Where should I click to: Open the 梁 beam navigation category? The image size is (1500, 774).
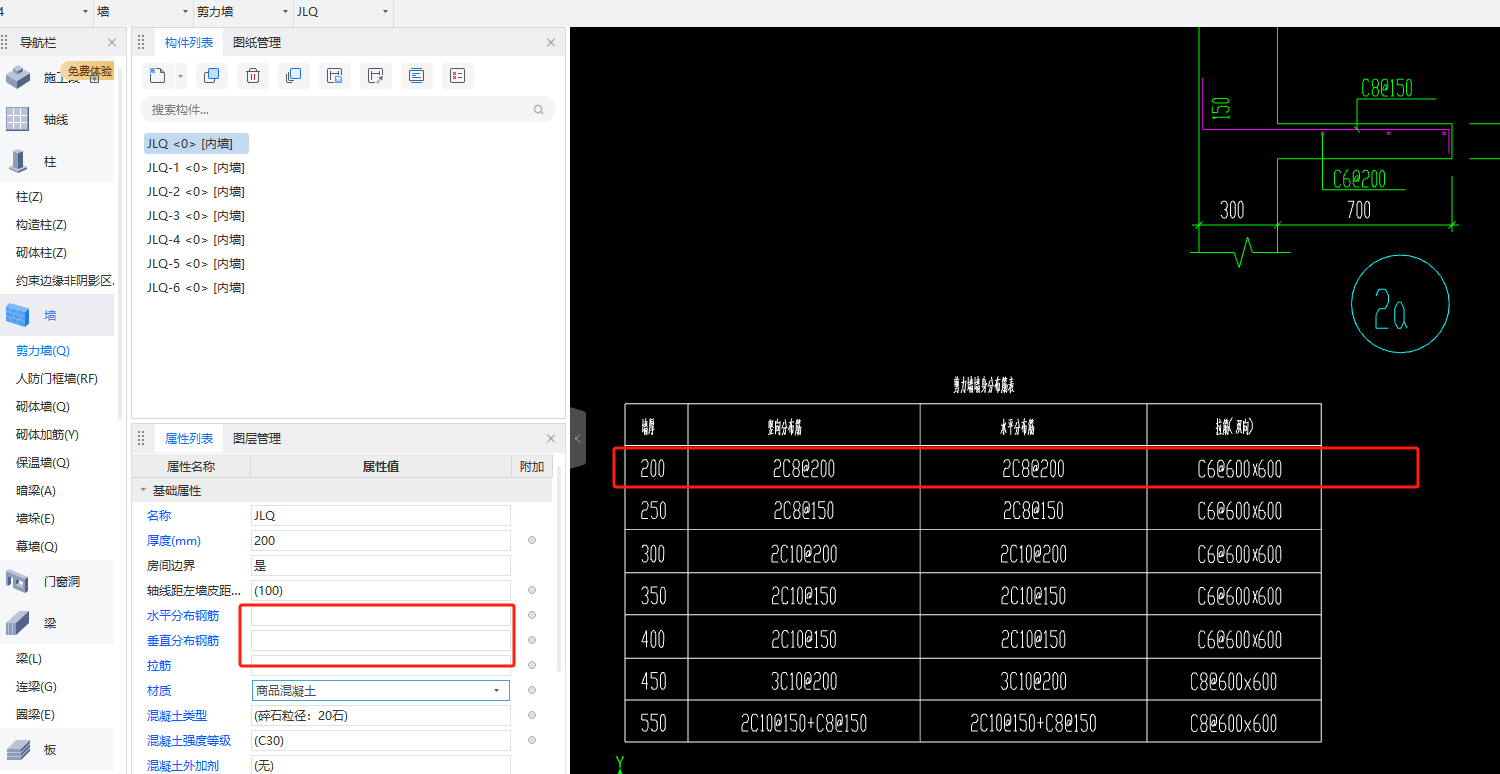[58, 624]
